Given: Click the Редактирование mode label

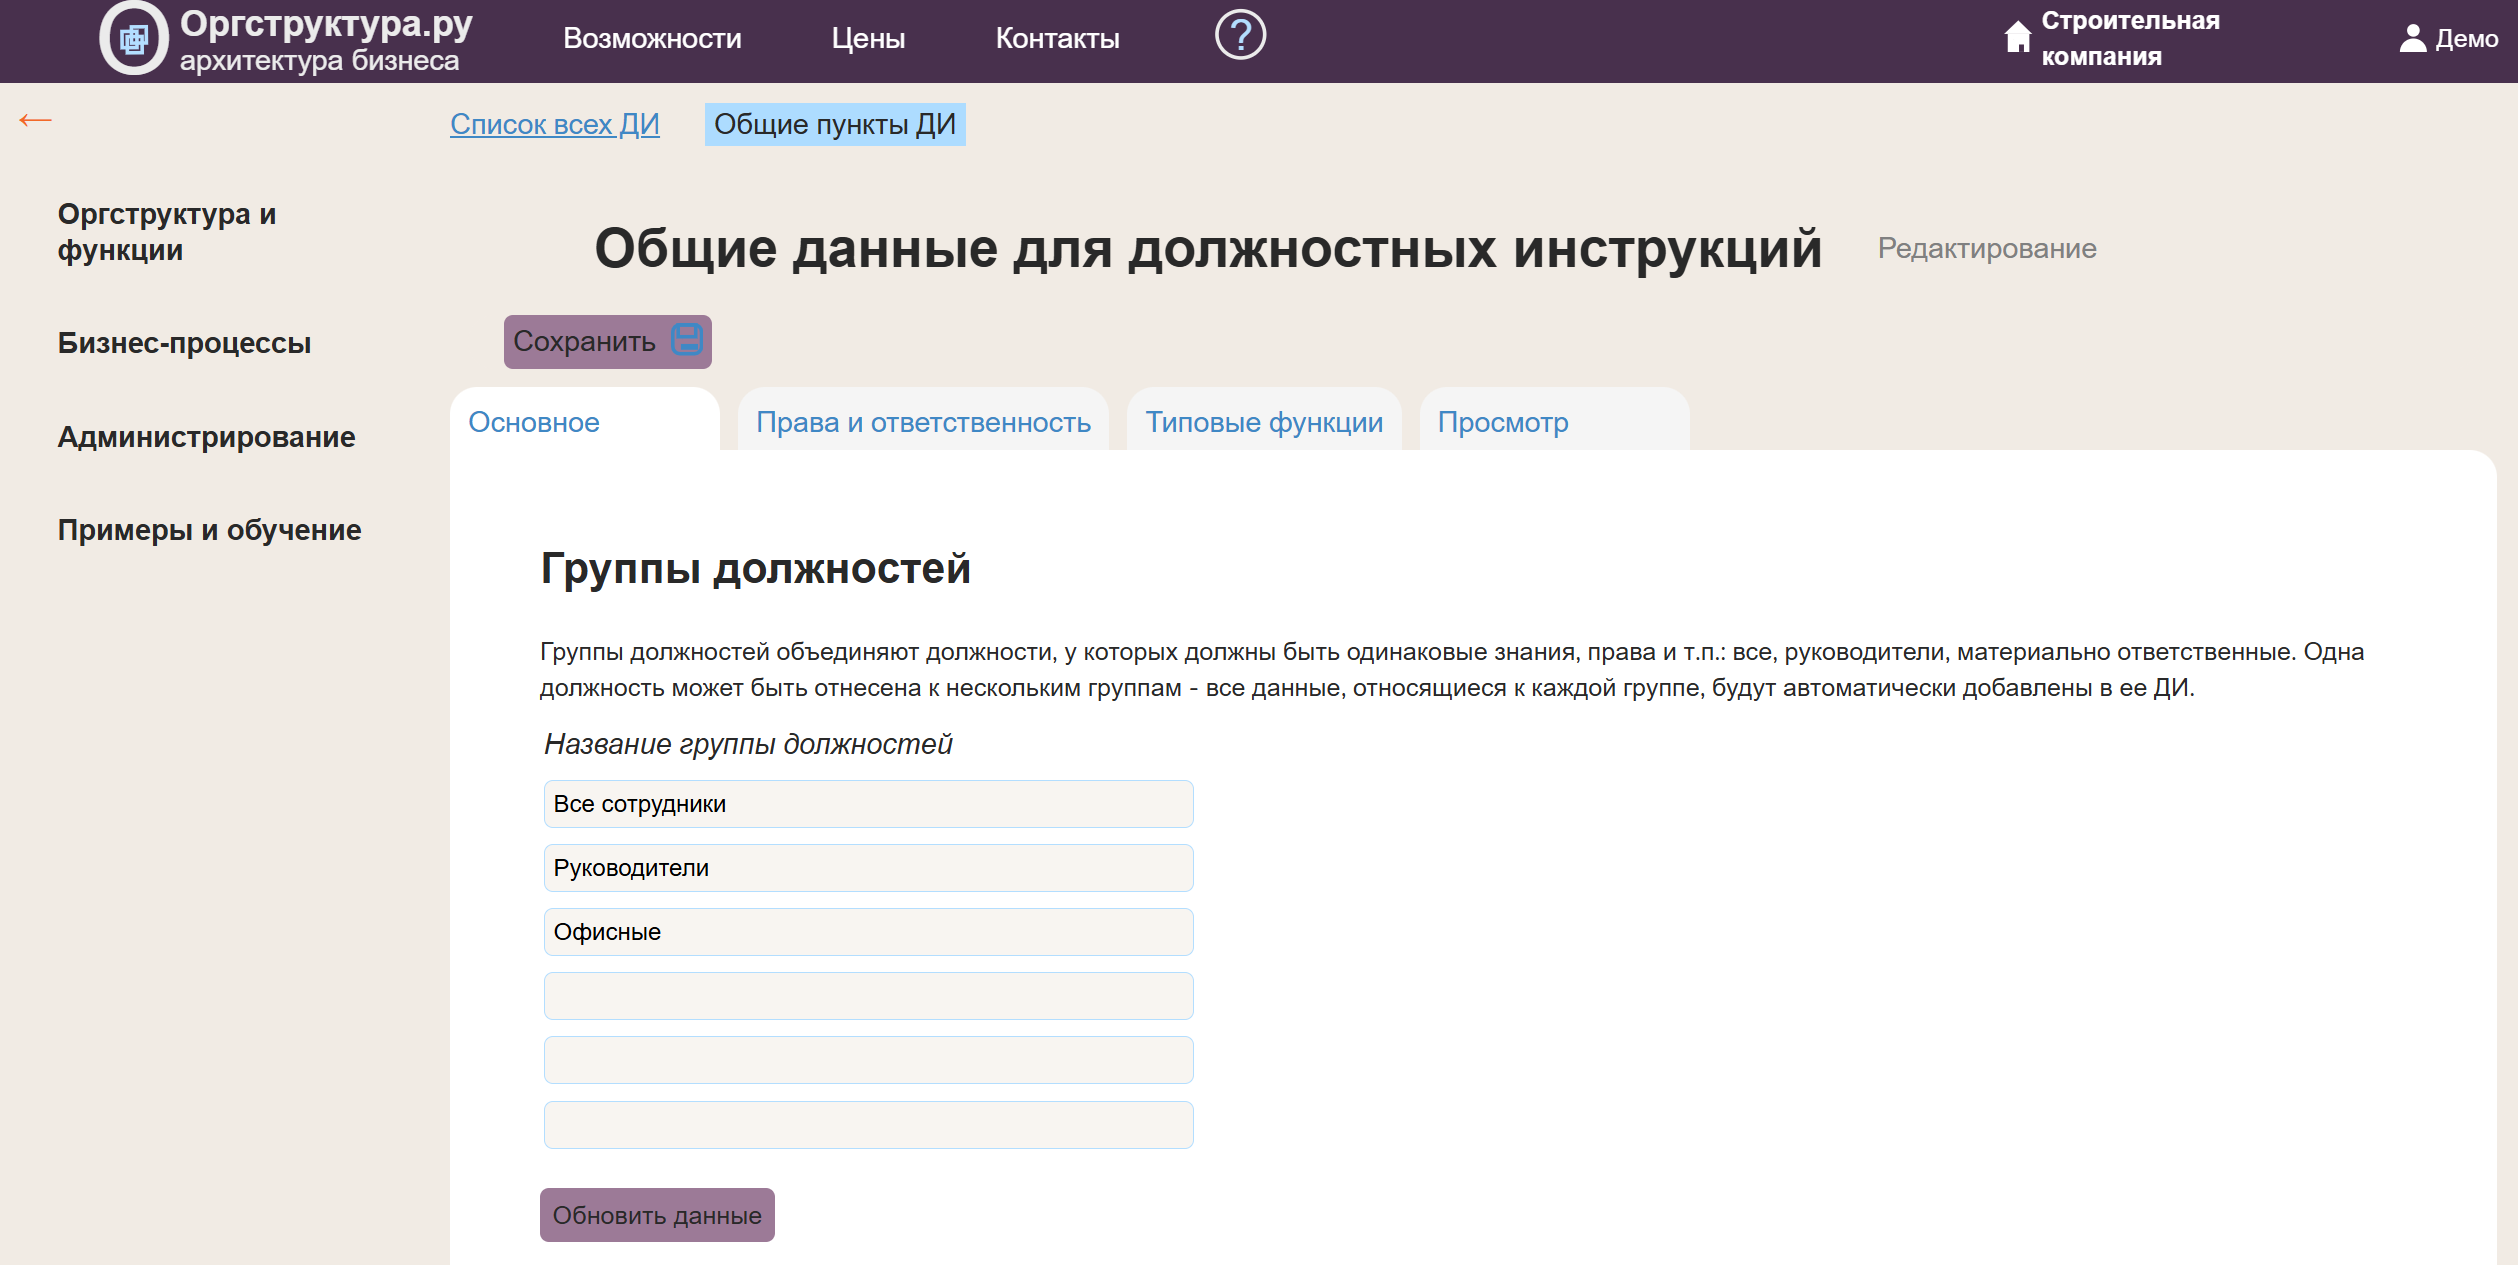Looking at the screenshot, I should pyautogui.click(x=1987, y=248).
